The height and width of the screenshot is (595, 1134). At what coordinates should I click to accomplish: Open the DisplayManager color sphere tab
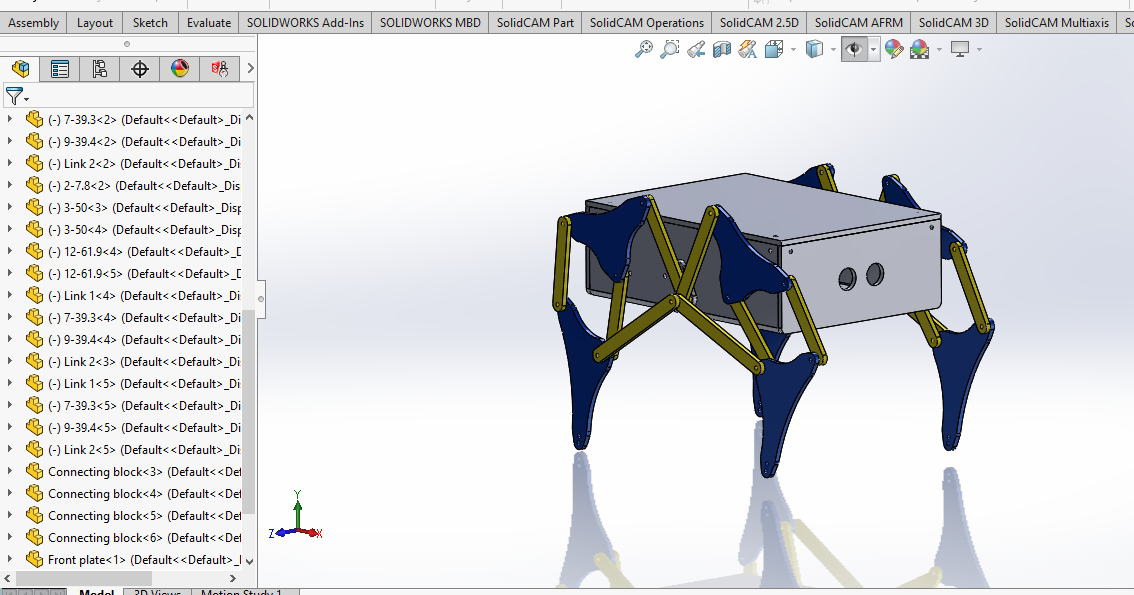click(179, 69)
